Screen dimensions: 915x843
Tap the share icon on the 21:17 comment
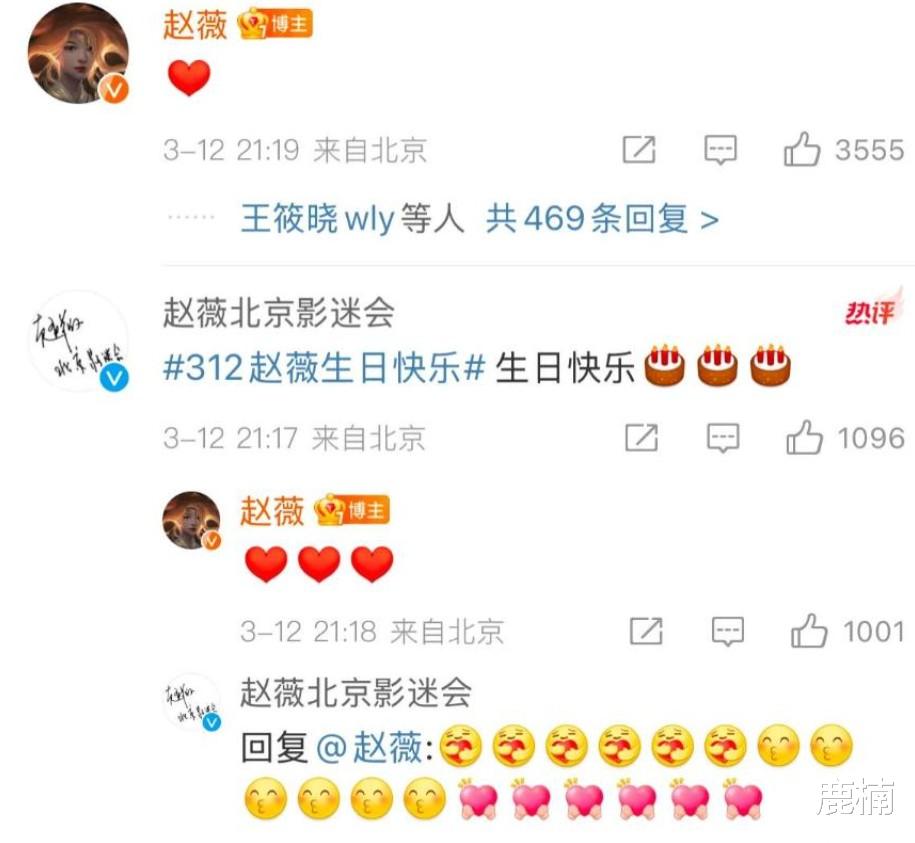pos(641,437)
